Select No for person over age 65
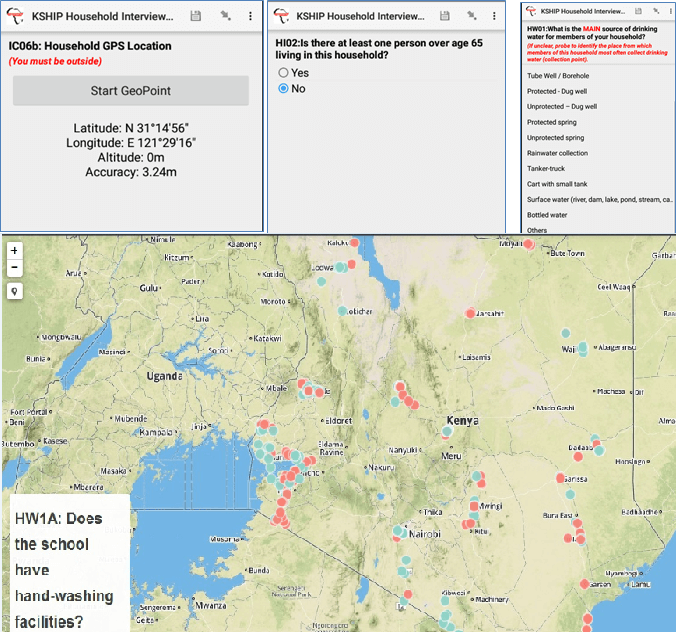This screenshot has width=677, height=632. 284,89
